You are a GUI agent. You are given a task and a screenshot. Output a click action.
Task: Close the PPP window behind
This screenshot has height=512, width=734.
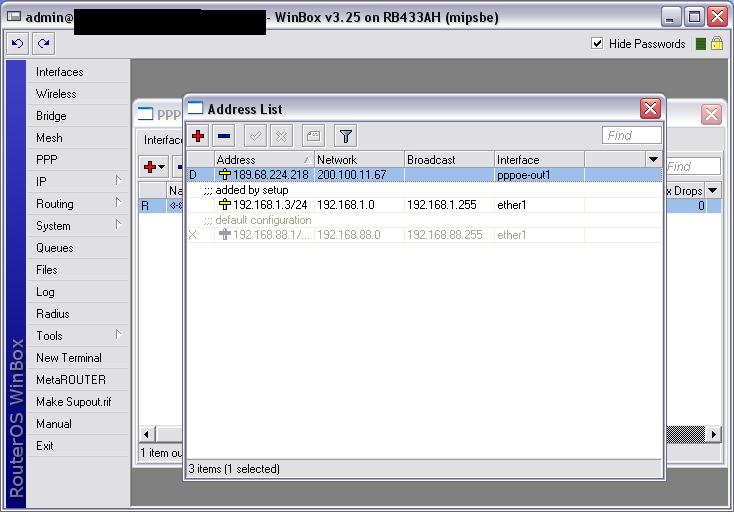(711, 114)
